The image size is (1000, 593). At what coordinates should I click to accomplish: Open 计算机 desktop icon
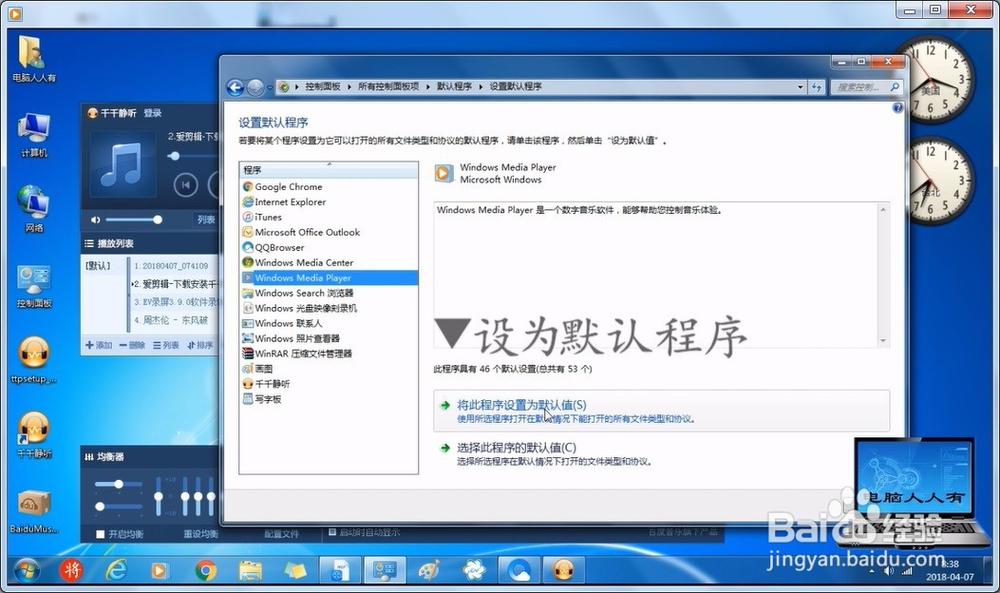coord(33,135)
